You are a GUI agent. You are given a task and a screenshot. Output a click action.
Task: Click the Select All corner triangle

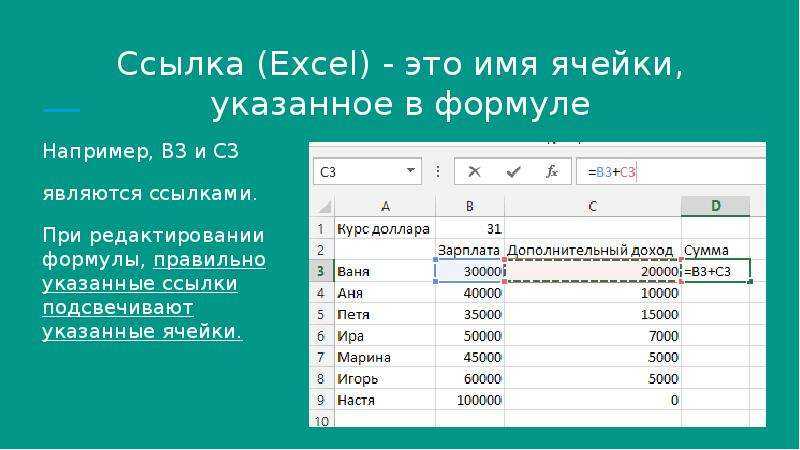click(x=324, y=207)
